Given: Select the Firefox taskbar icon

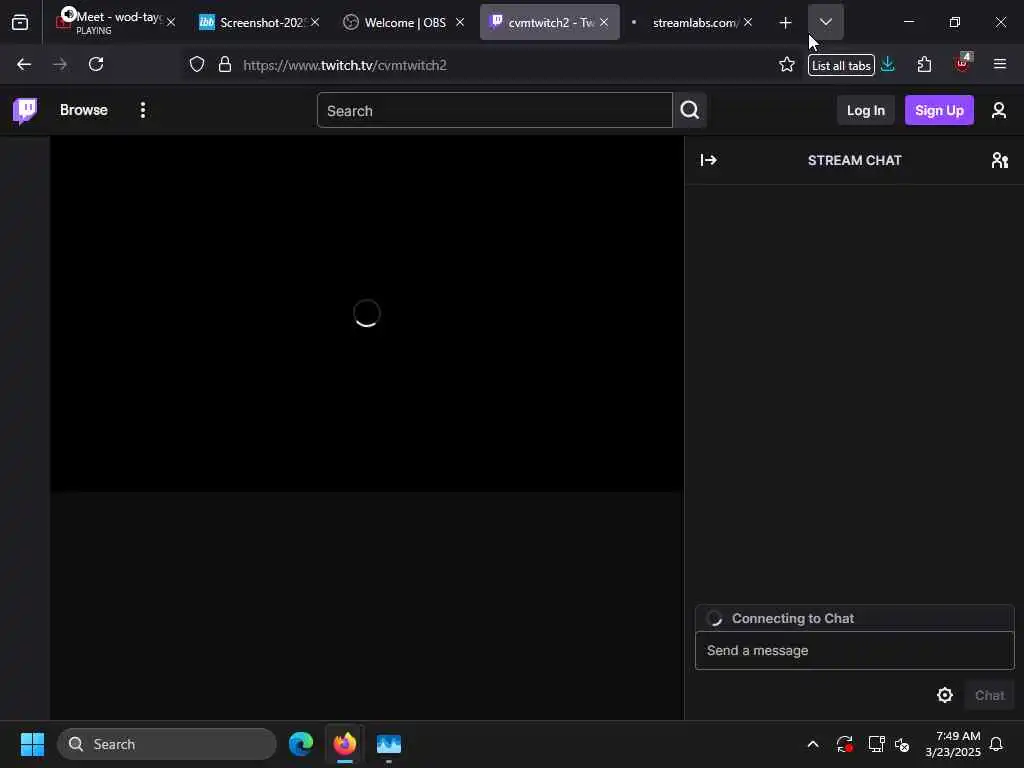Looking at the screenshot, I should point(345,744).
